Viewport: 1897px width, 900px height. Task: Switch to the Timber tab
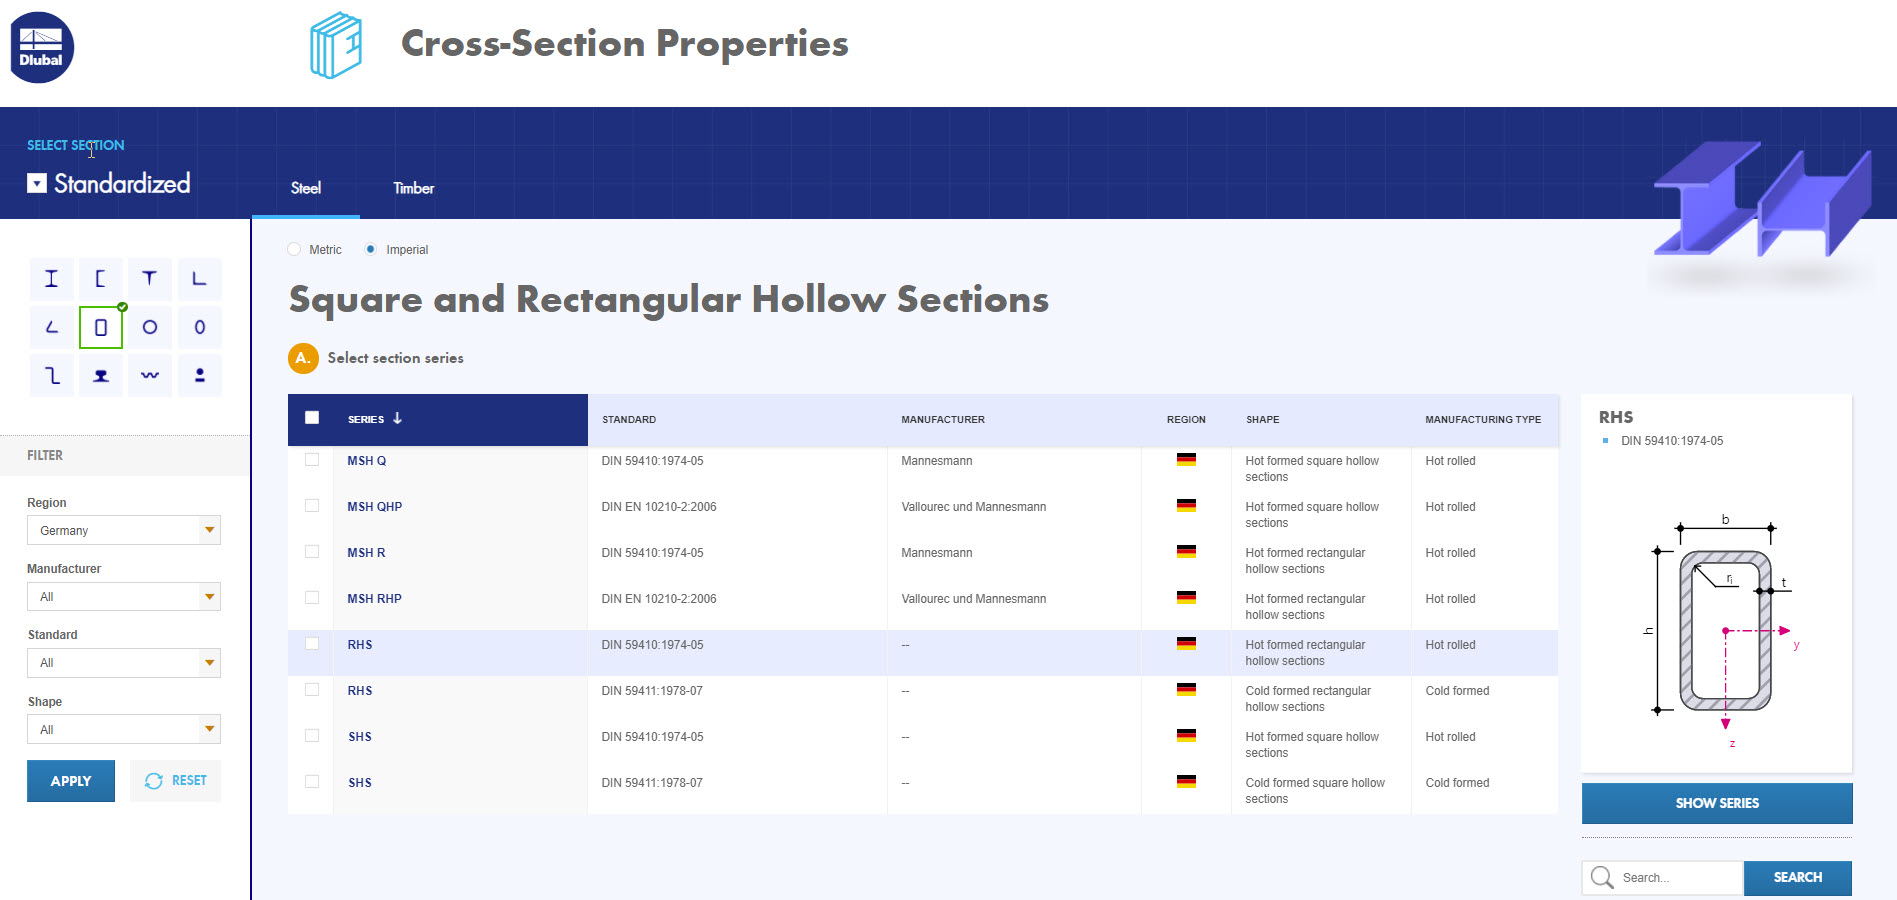[x=413, y=188]
